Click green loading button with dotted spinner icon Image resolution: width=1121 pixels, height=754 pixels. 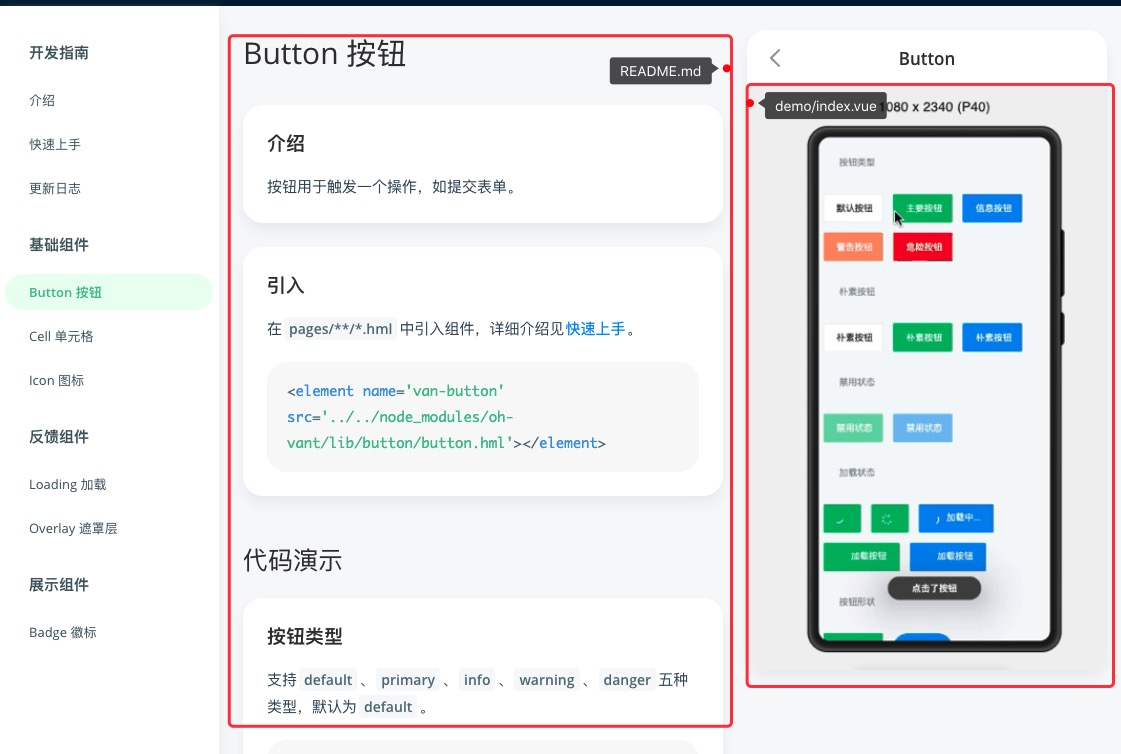click(889, 518)
